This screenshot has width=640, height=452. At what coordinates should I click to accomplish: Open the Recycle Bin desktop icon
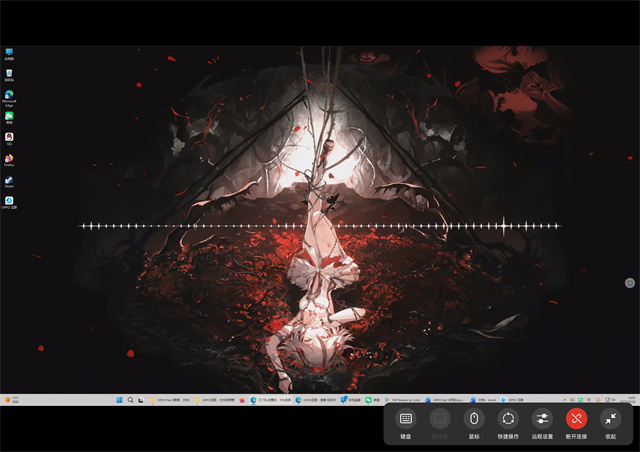(9, 74)
